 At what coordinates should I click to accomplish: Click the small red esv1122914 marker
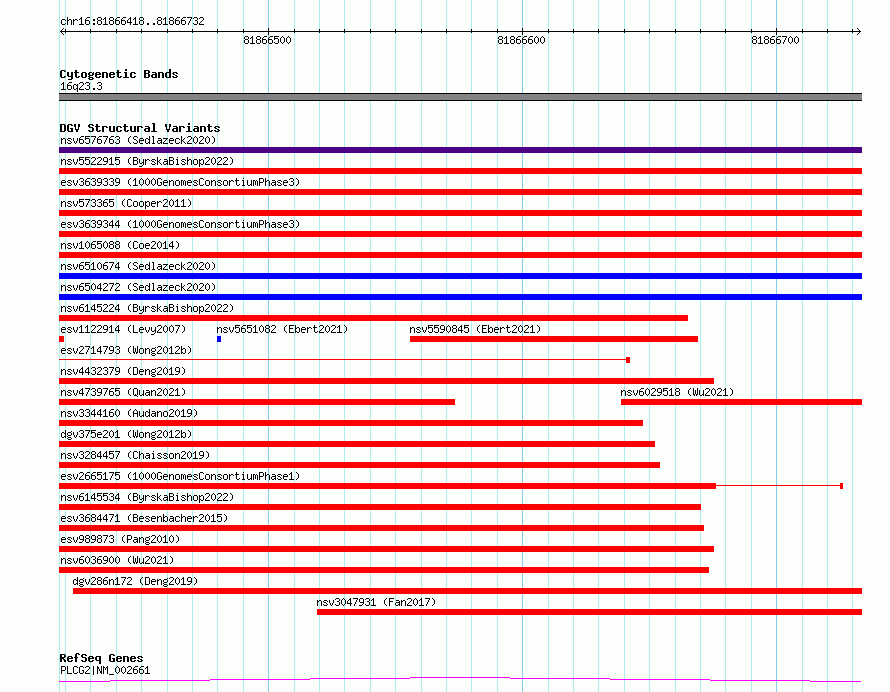coord(61,339)
